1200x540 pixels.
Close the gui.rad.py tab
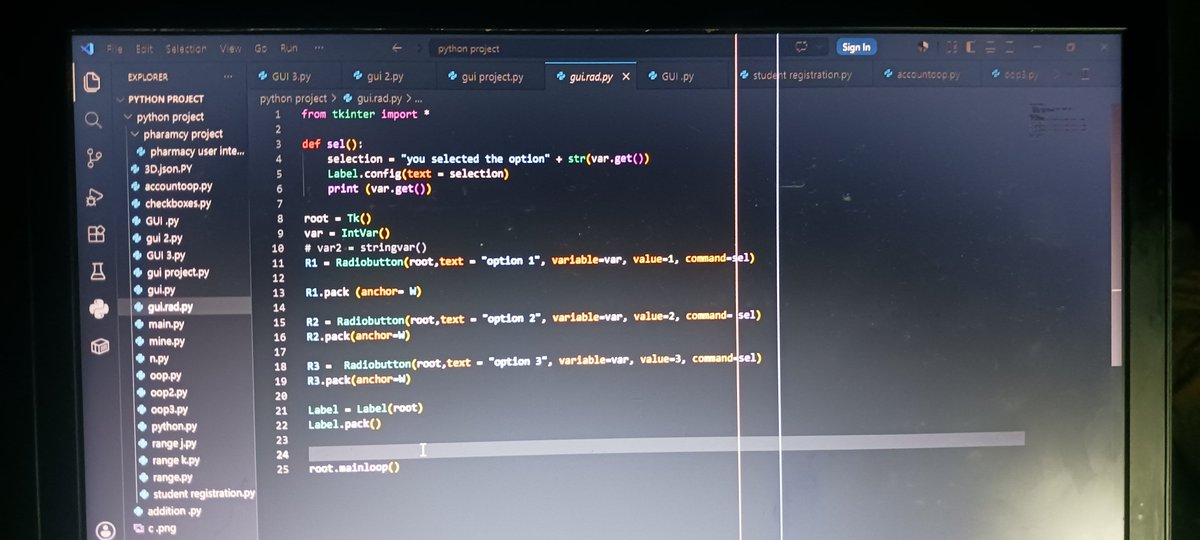coord(627,76)
